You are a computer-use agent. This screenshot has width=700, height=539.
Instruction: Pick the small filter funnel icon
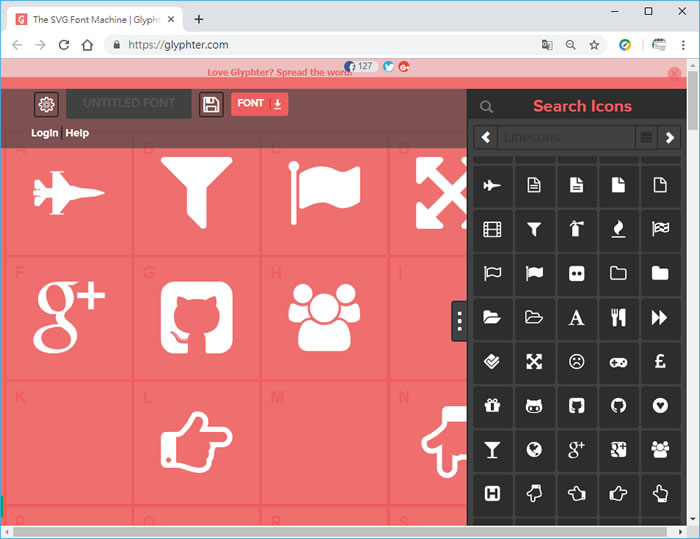[534, 229]
